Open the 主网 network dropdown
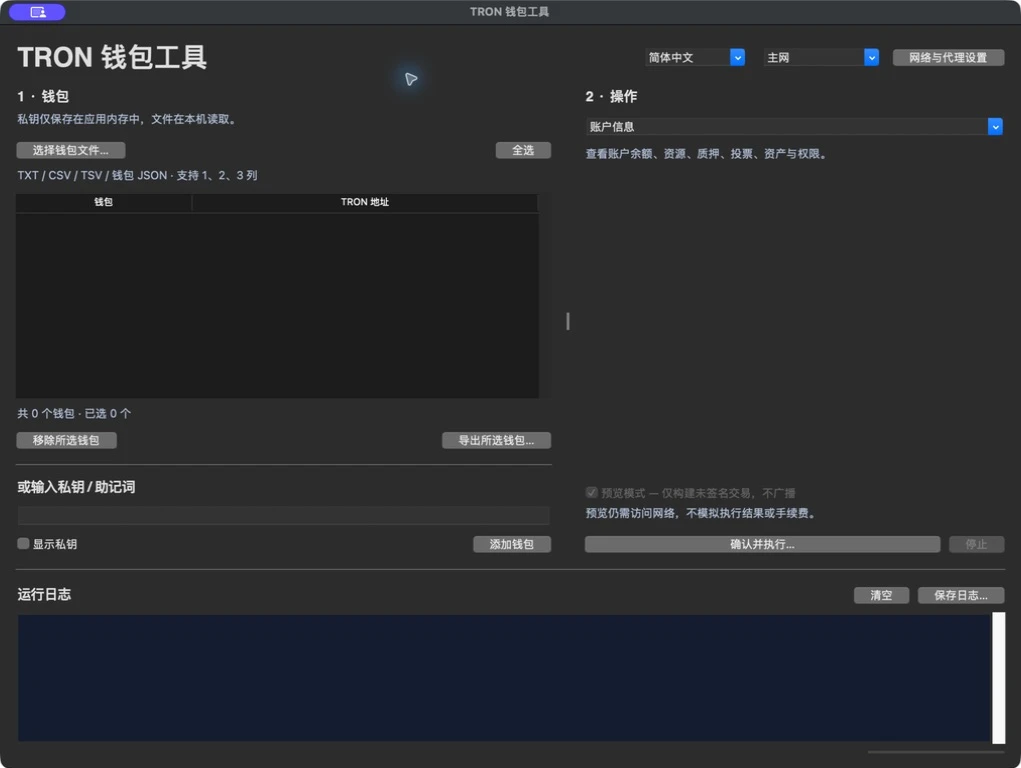Screen dimensions: 1021x768 [x=821, y=57]
